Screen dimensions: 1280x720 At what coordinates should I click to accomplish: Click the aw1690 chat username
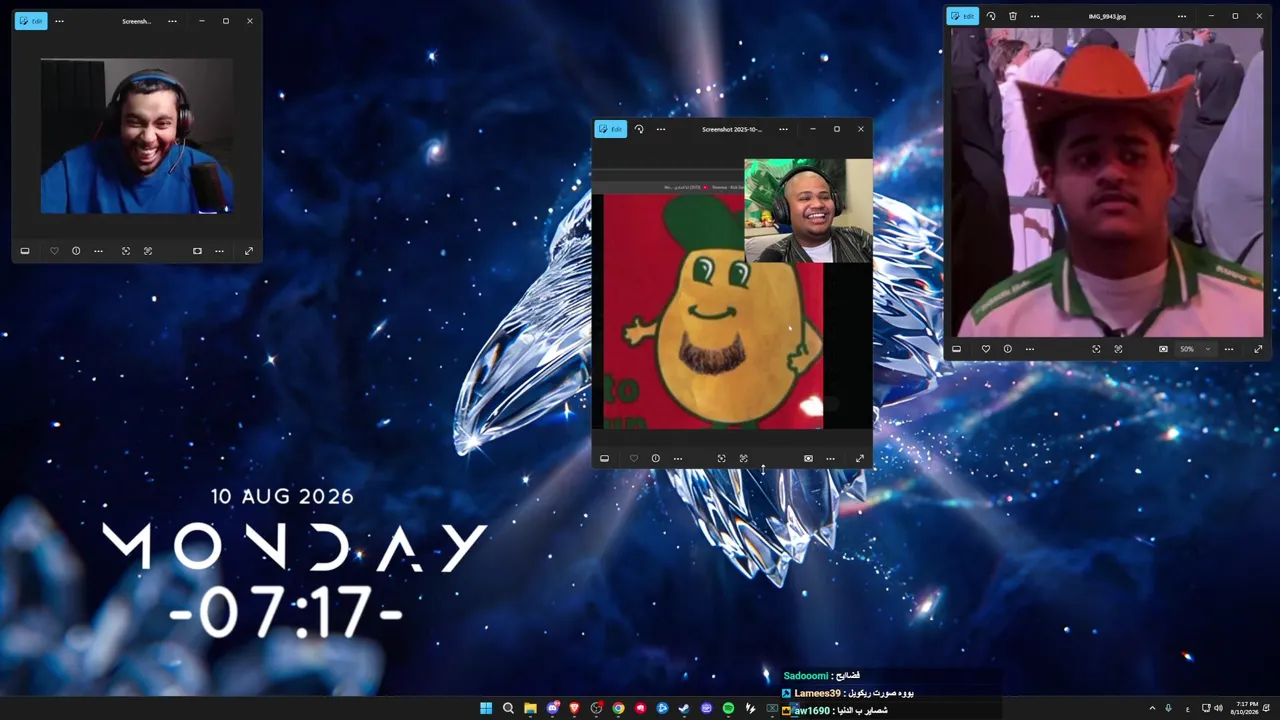812,711
